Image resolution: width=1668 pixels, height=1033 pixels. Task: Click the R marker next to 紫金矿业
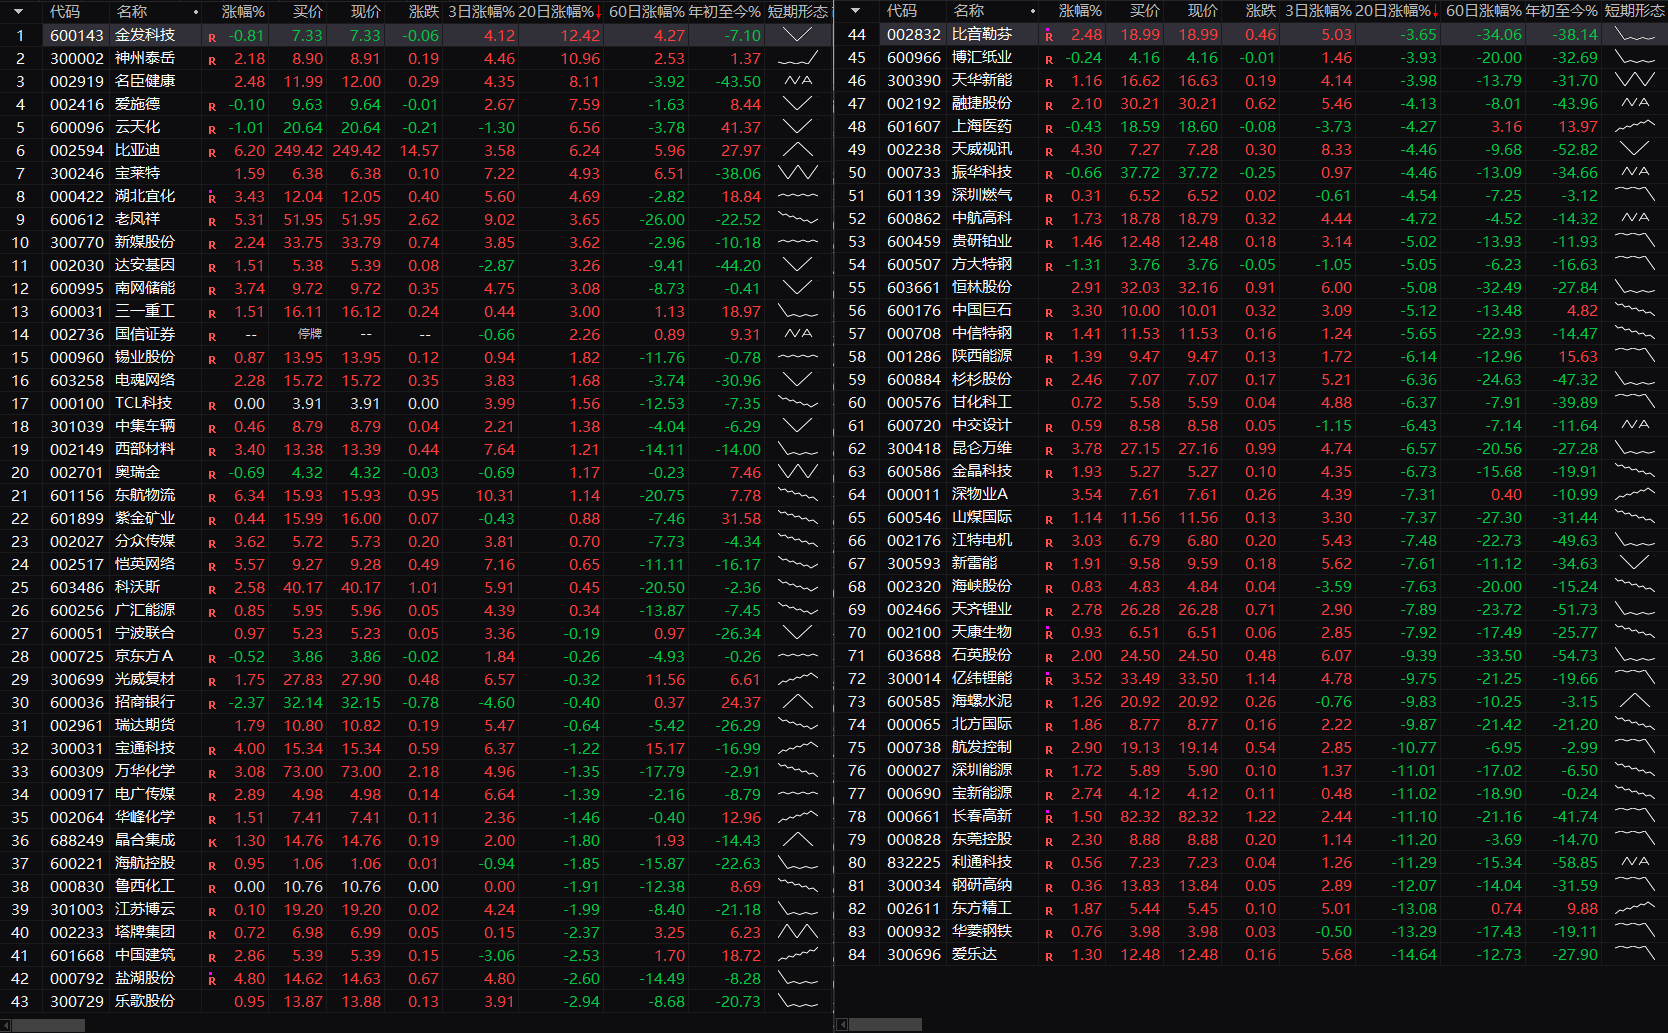212,520
